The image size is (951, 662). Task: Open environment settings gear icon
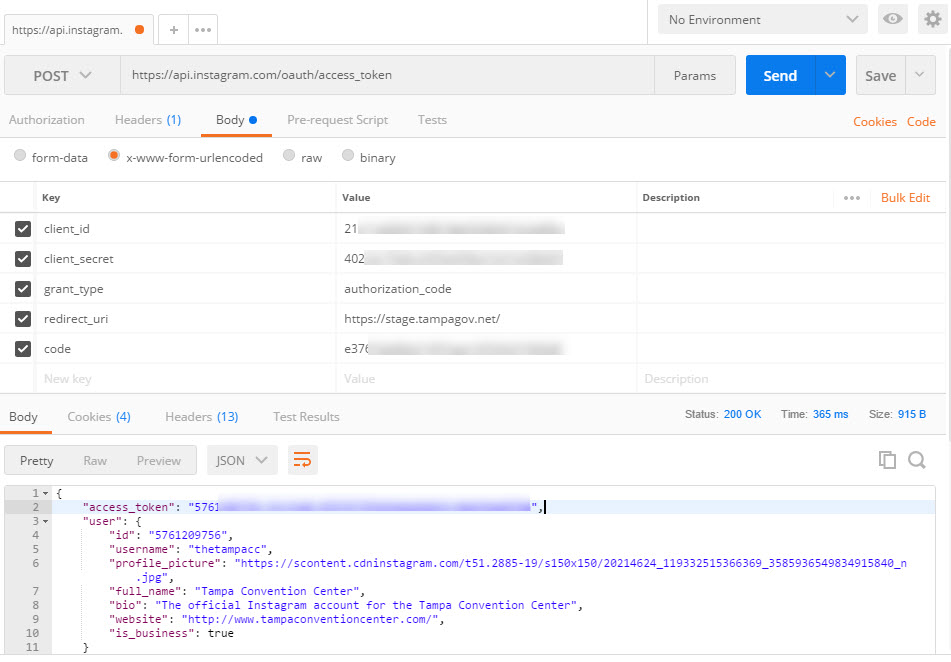932,19
